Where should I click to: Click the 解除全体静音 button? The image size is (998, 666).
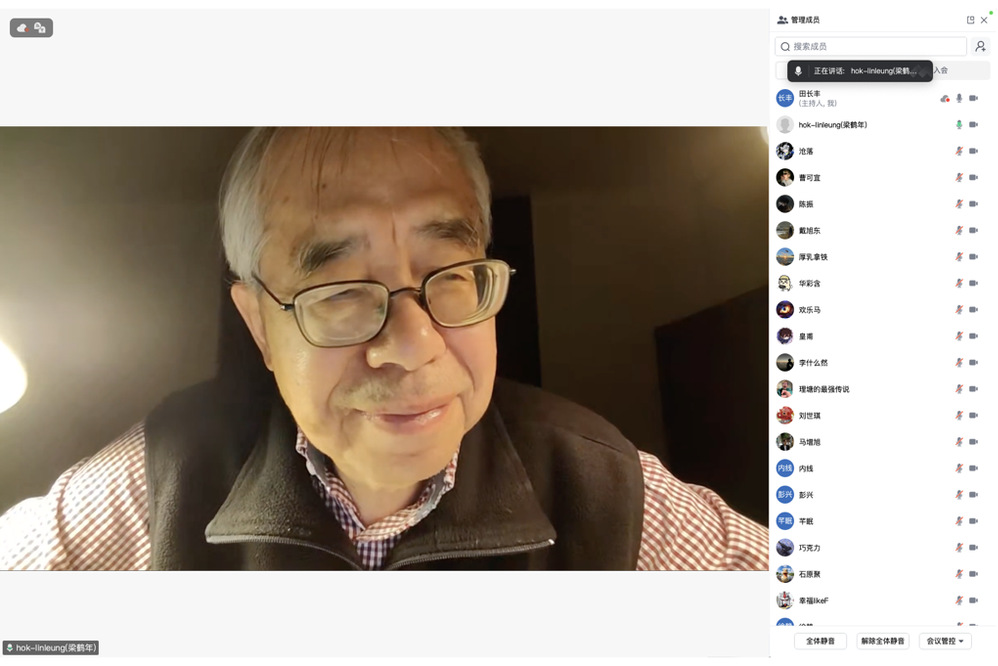pyautogui.click(x=883, y=641)
